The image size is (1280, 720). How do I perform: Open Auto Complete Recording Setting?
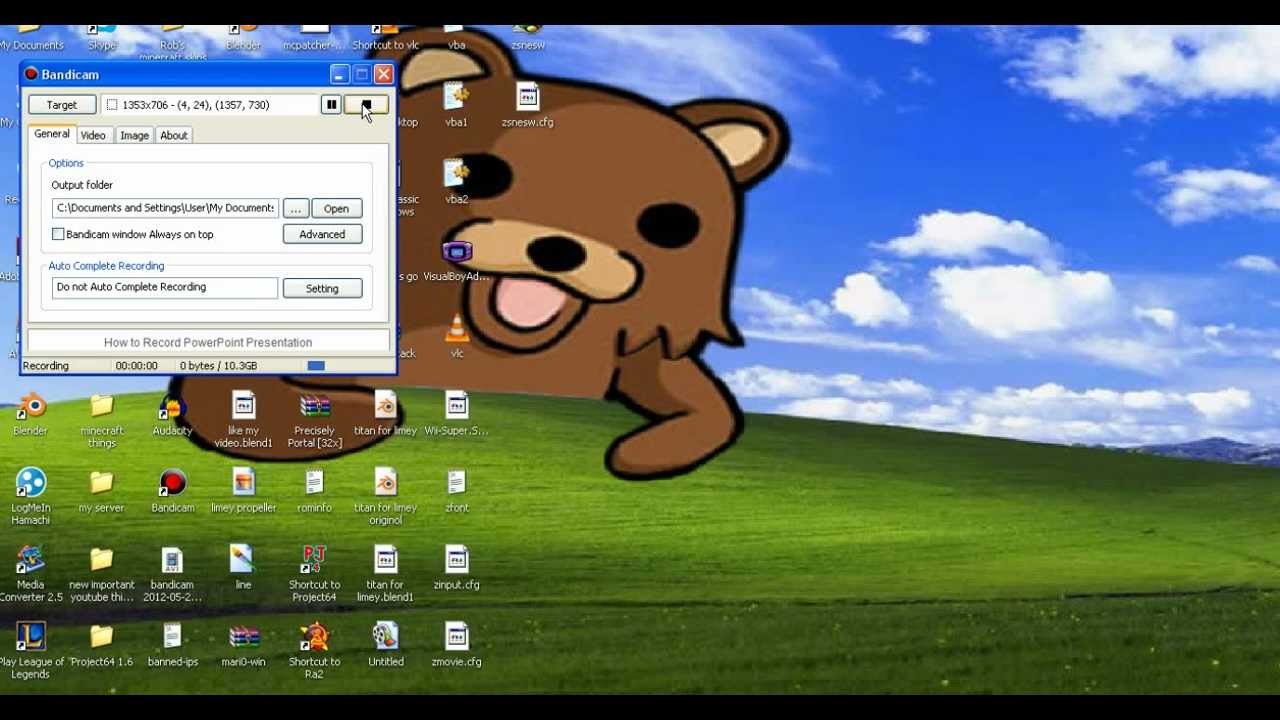point(322,288)
